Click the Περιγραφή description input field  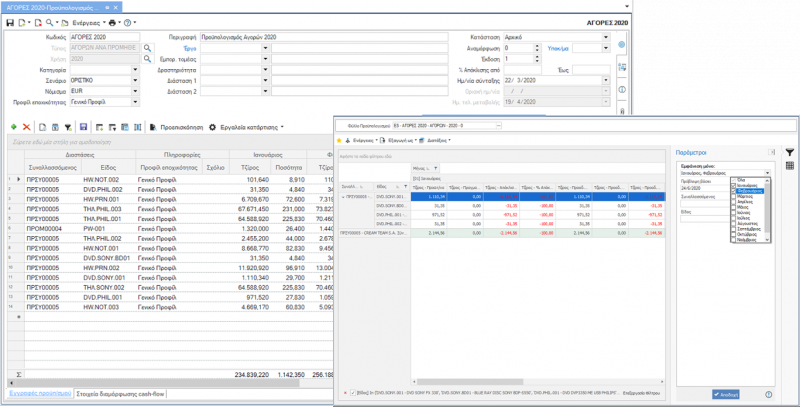[x=323, y=37]
